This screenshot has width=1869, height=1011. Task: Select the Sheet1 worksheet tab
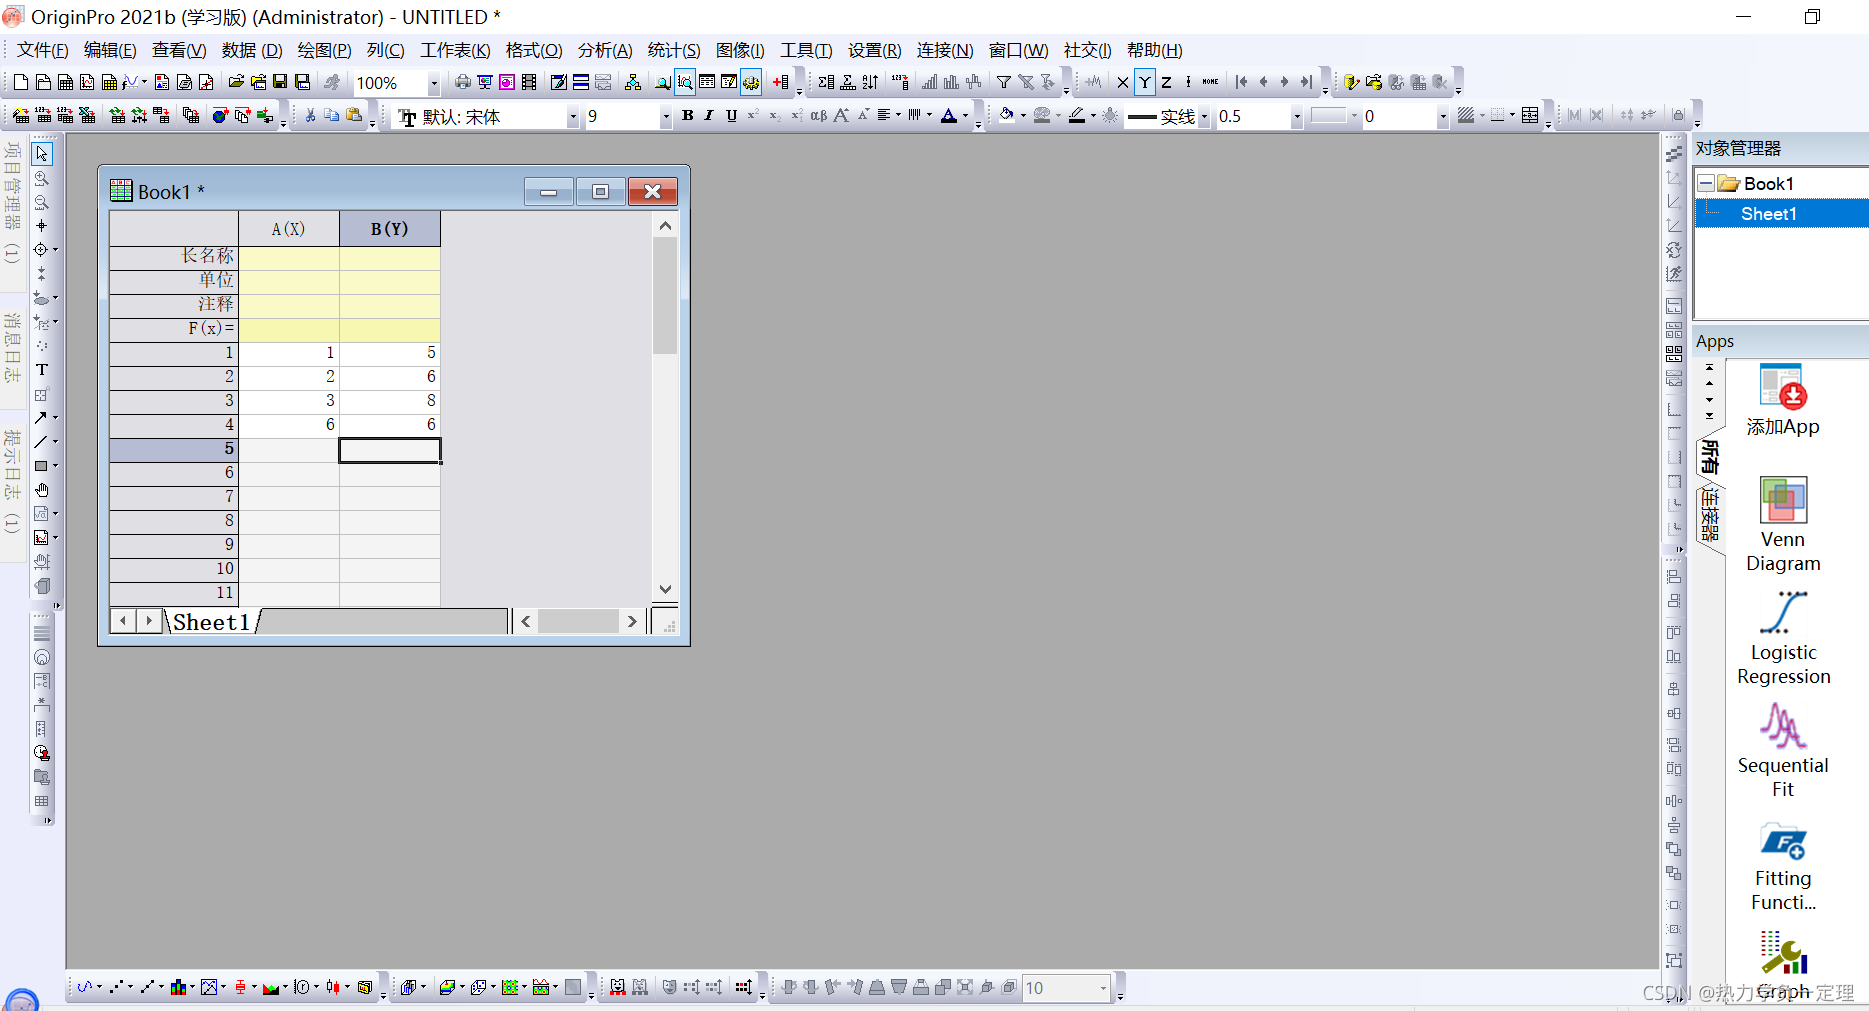(x=211, y=622)
